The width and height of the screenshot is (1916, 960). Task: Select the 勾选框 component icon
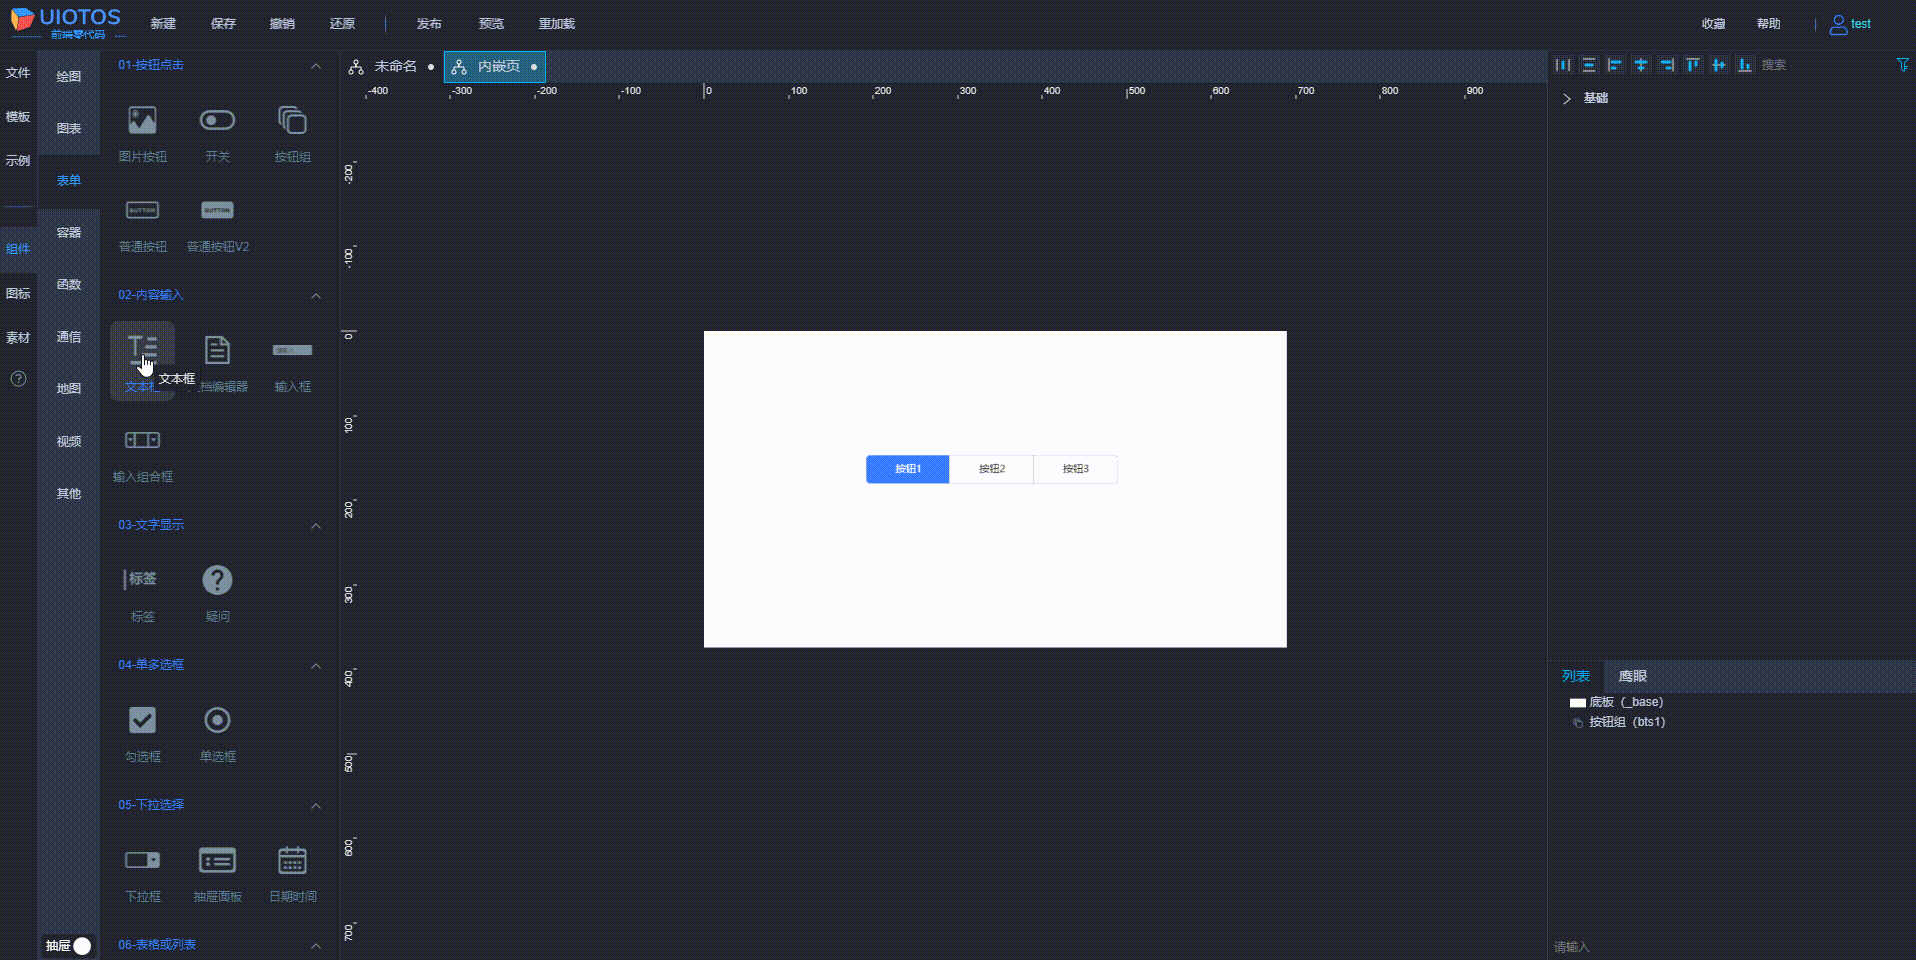click(142, 720)
